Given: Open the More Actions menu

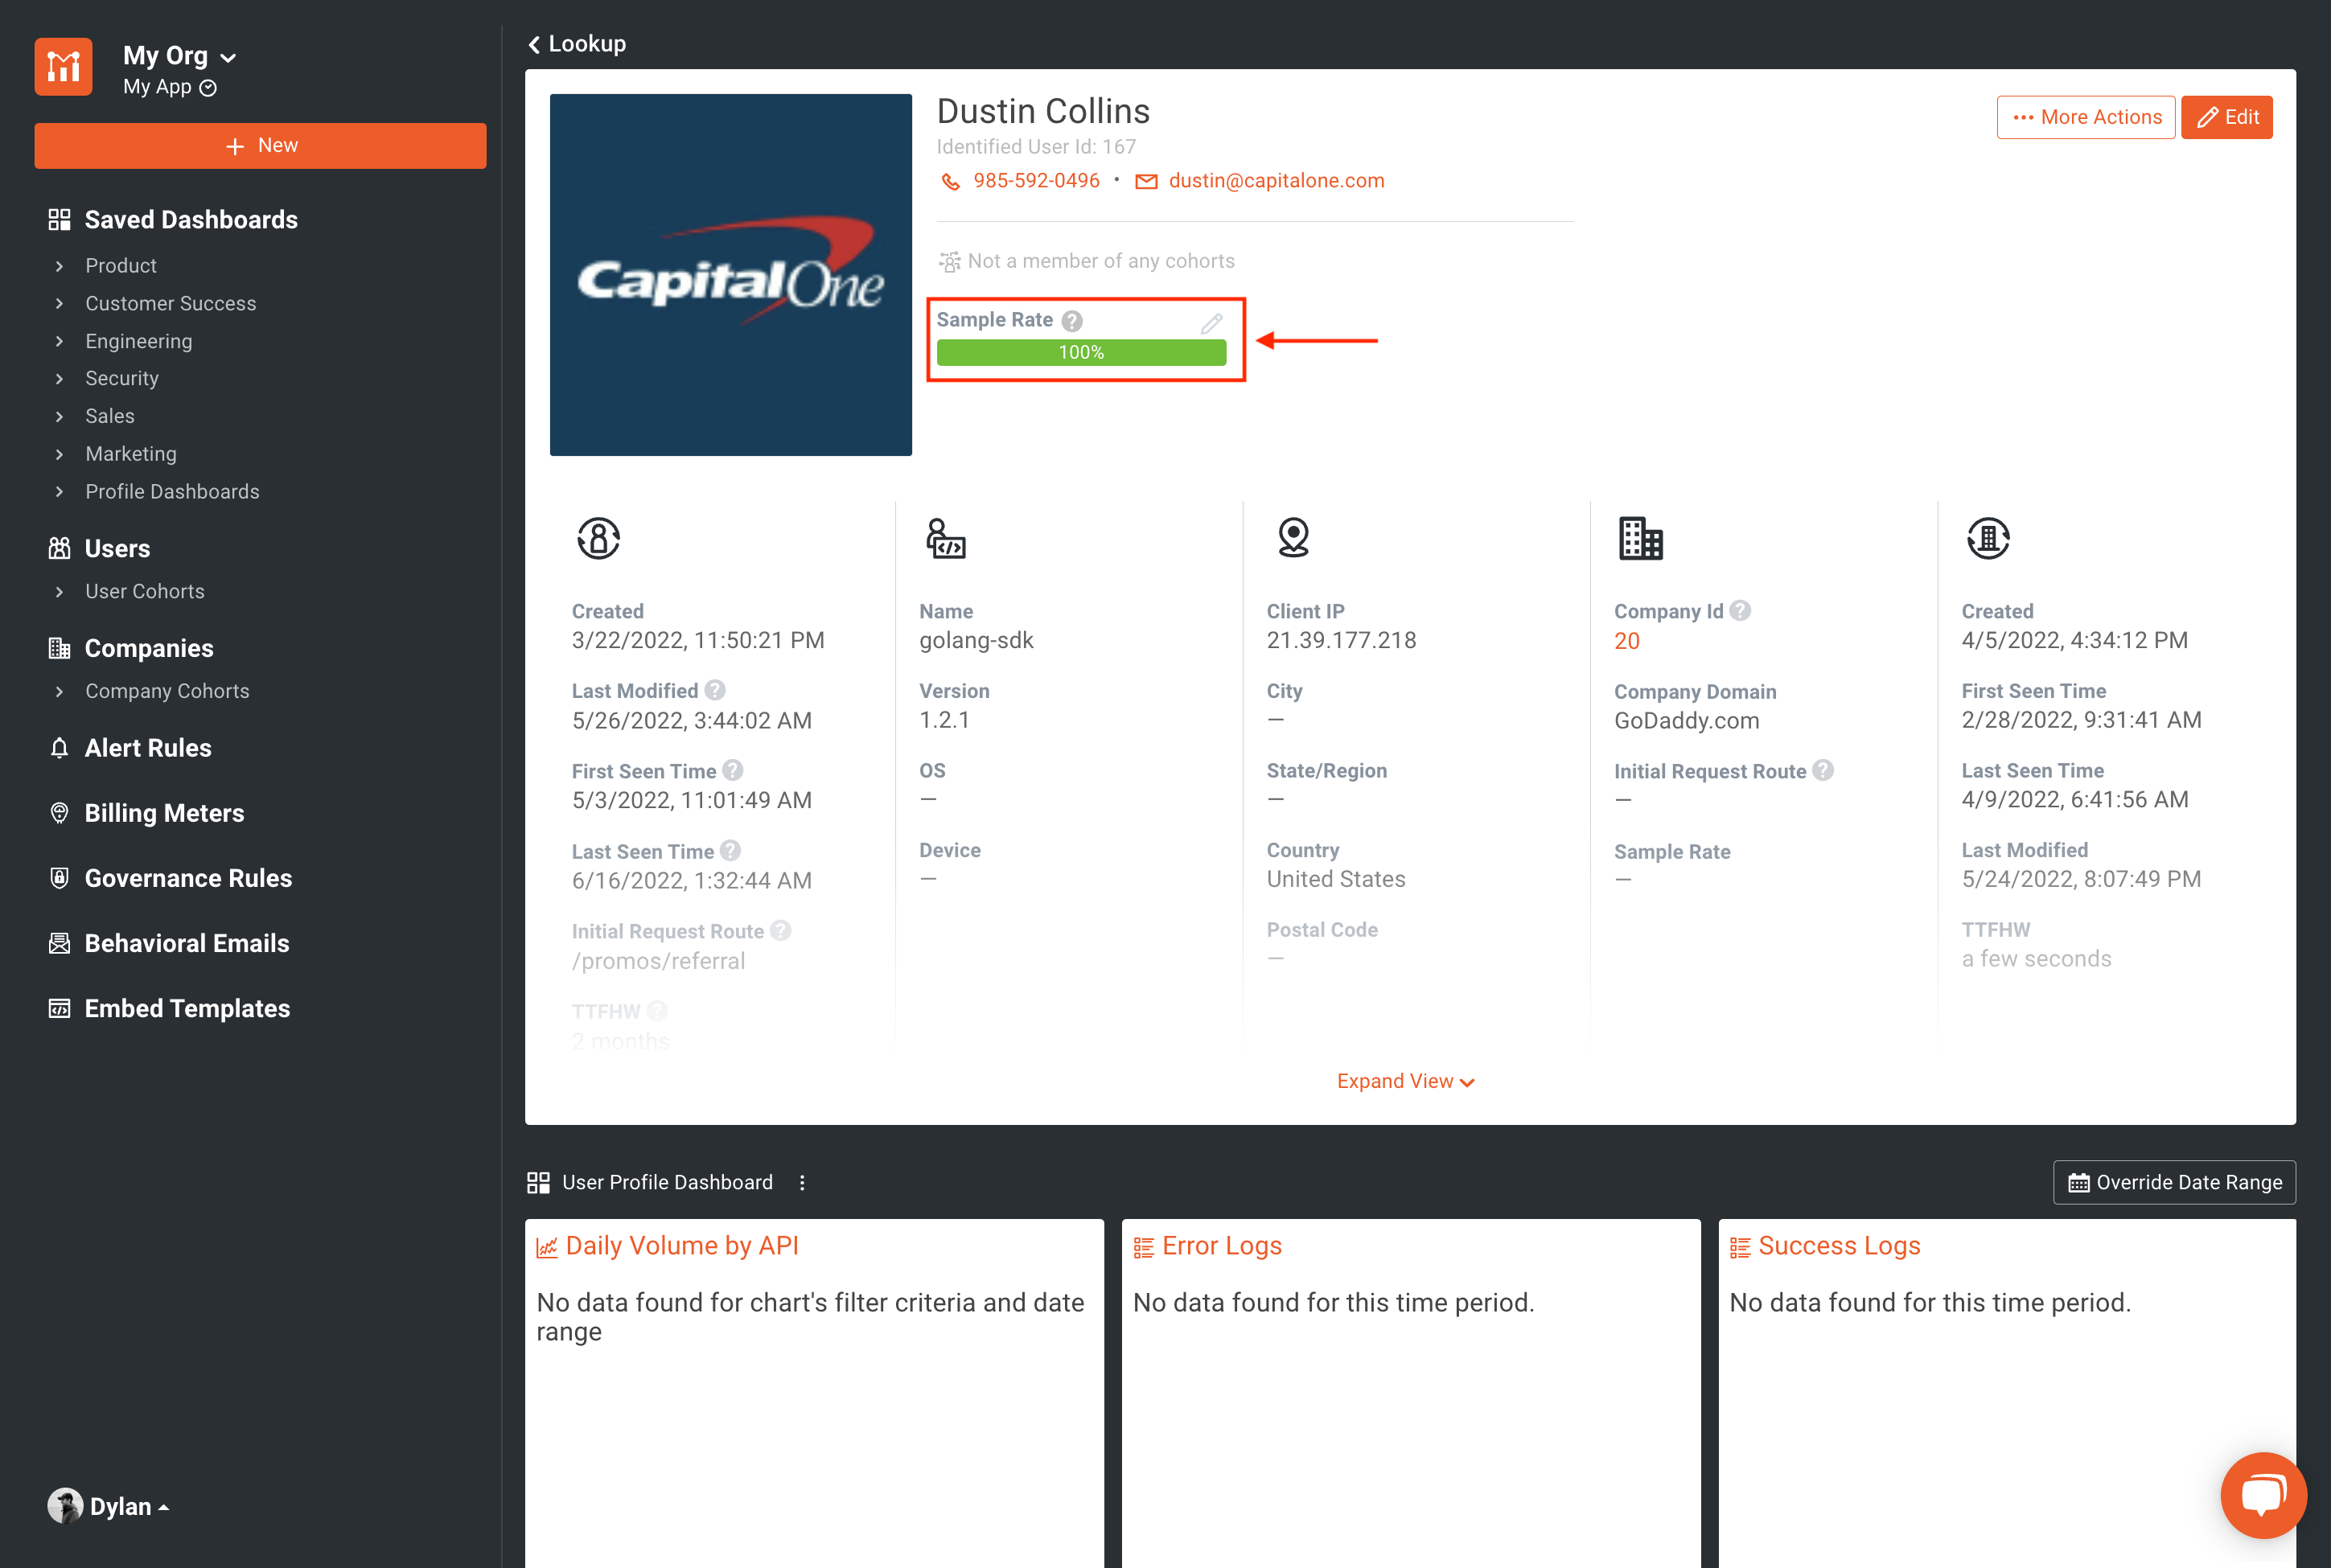Looking at the screenshot, I should pos(2086,117).
